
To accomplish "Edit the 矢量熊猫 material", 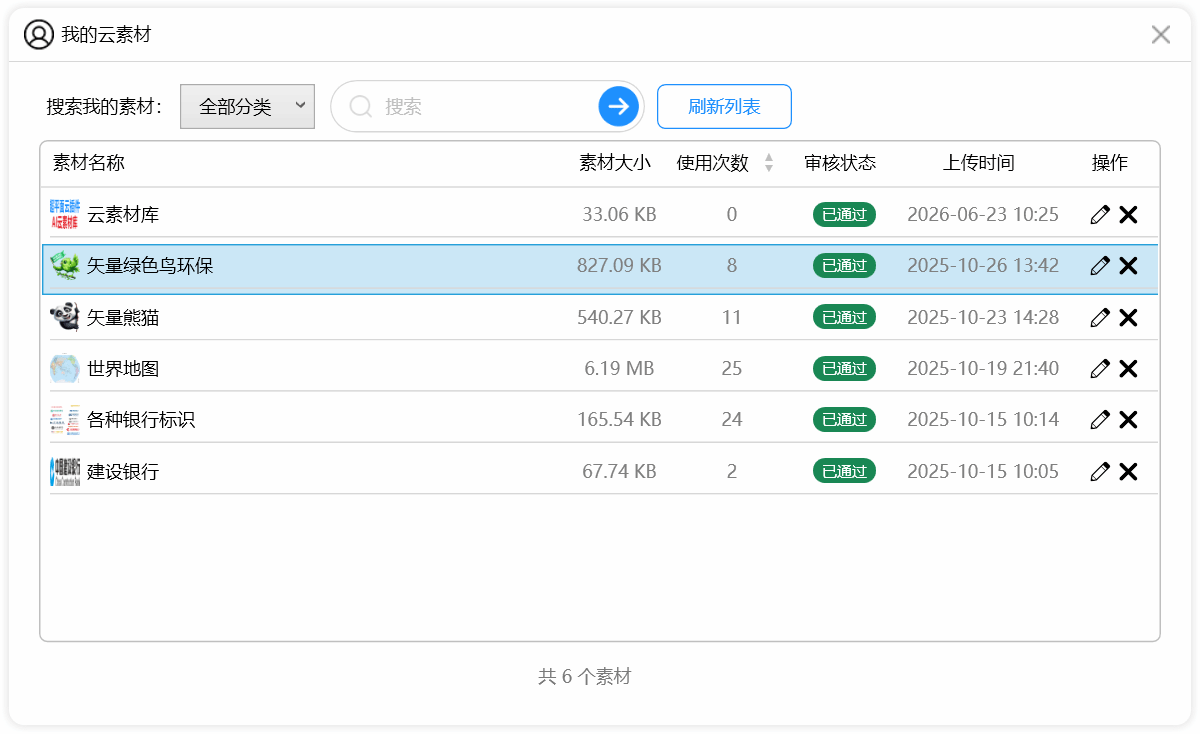I will pyautogui.click(x=1100, y=317).
